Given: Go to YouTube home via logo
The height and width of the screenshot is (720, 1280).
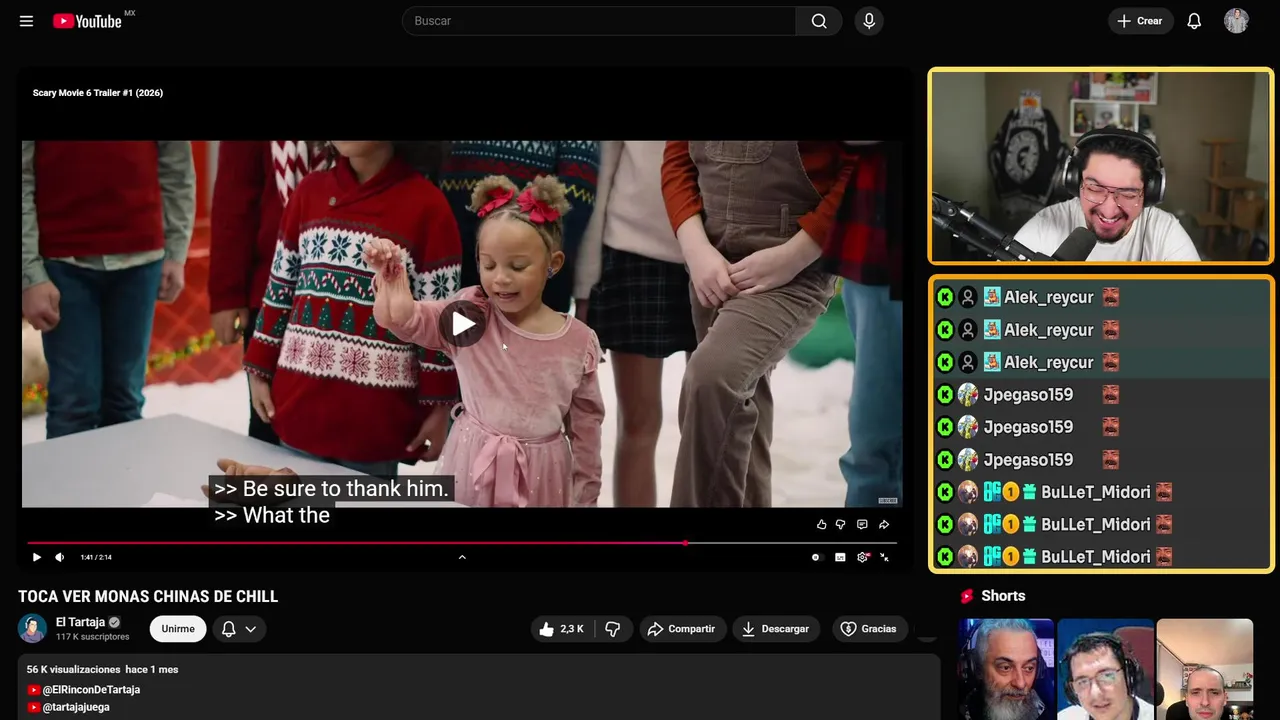Looking at the screenshot, I should (88, 21).
